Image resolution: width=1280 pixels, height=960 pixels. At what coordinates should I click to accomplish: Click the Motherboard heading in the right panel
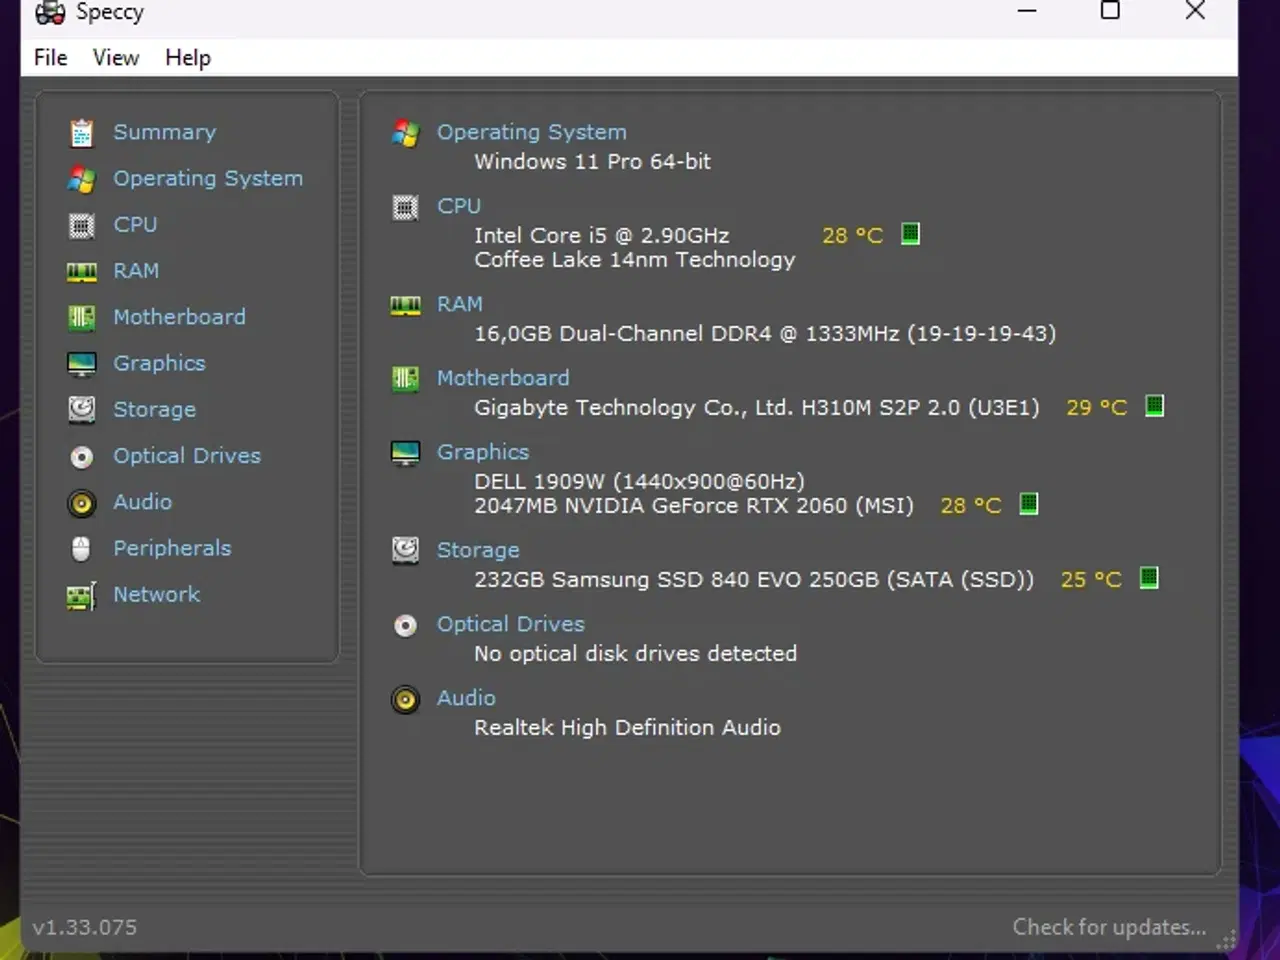(503, 377)
